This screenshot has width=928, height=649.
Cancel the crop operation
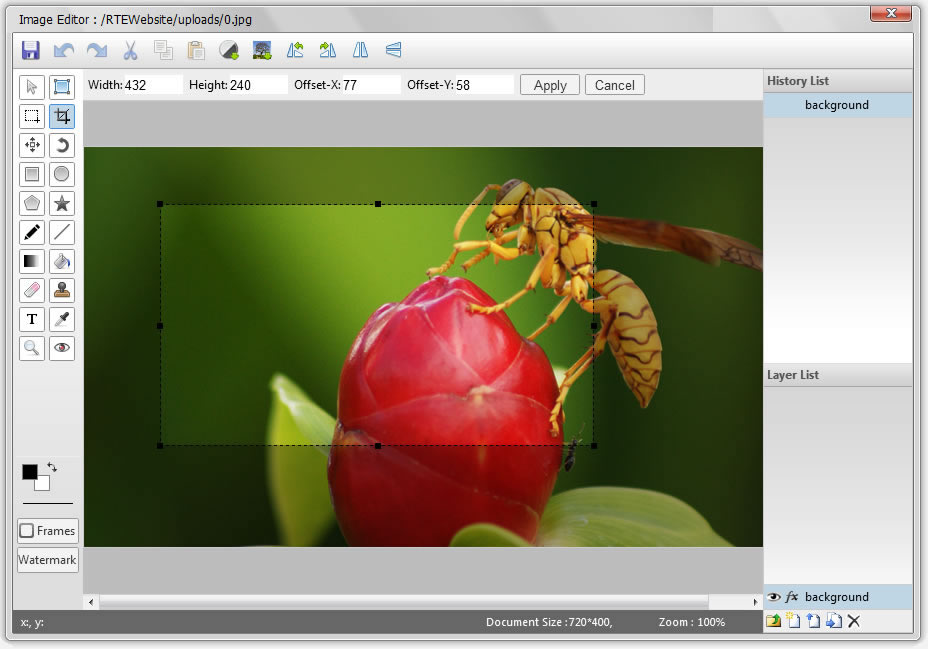[614, 85]
